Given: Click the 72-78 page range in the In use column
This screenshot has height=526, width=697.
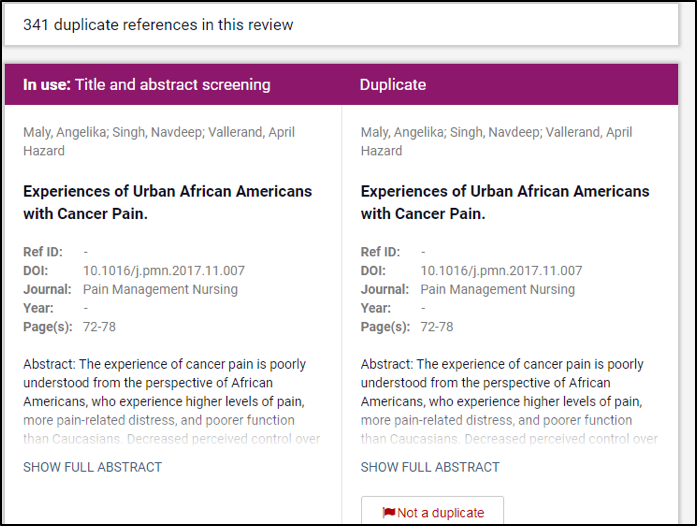Looking at the screenshot, I should coord(100,327).
